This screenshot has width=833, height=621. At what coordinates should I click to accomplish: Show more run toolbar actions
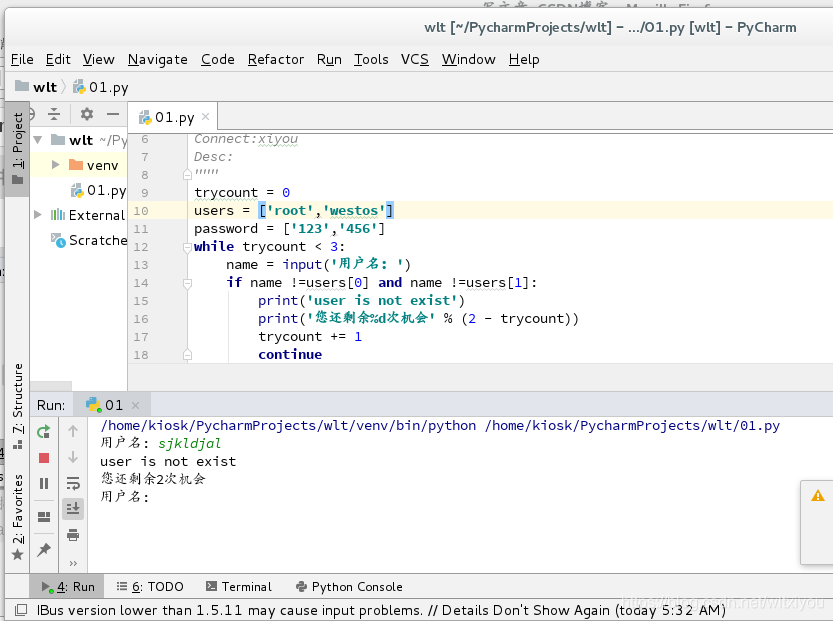[73, 563]
